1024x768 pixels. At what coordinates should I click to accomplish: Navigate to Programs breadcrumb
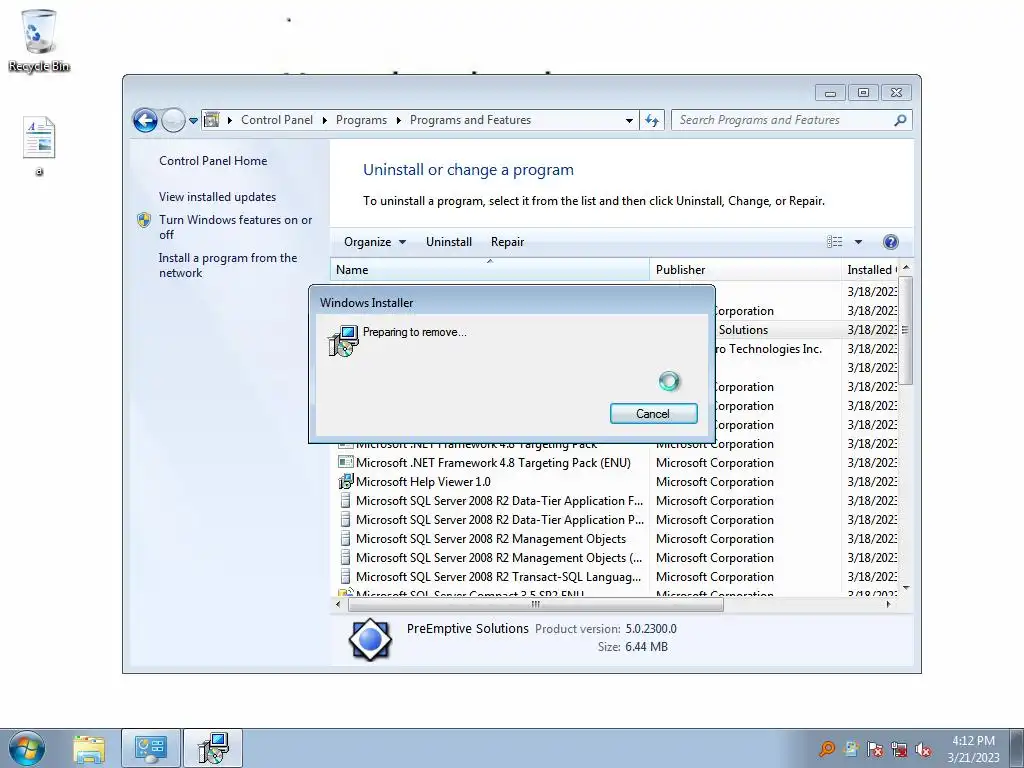(x=361, y=120)
